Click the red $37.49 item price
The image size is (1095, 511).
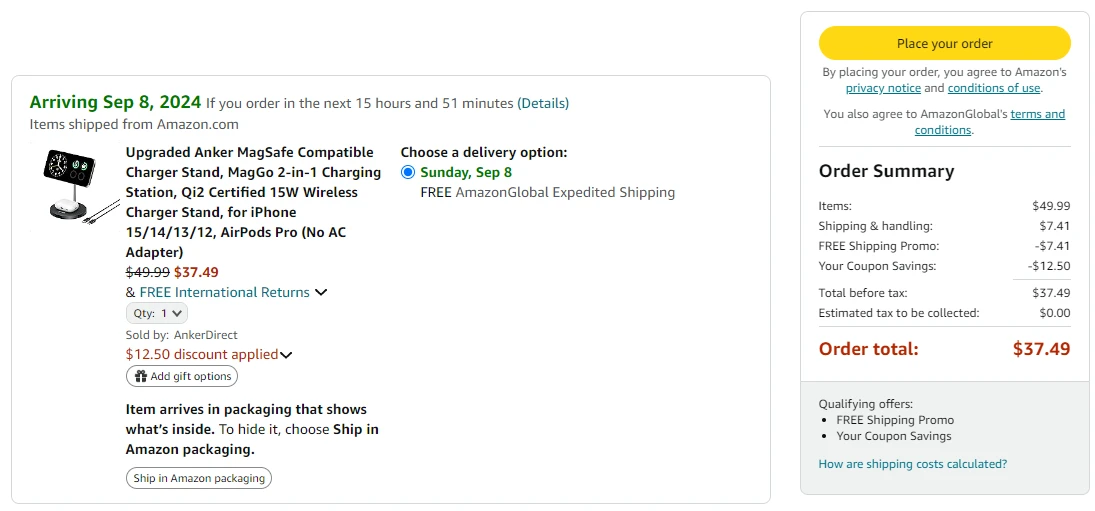click(196, 272)
